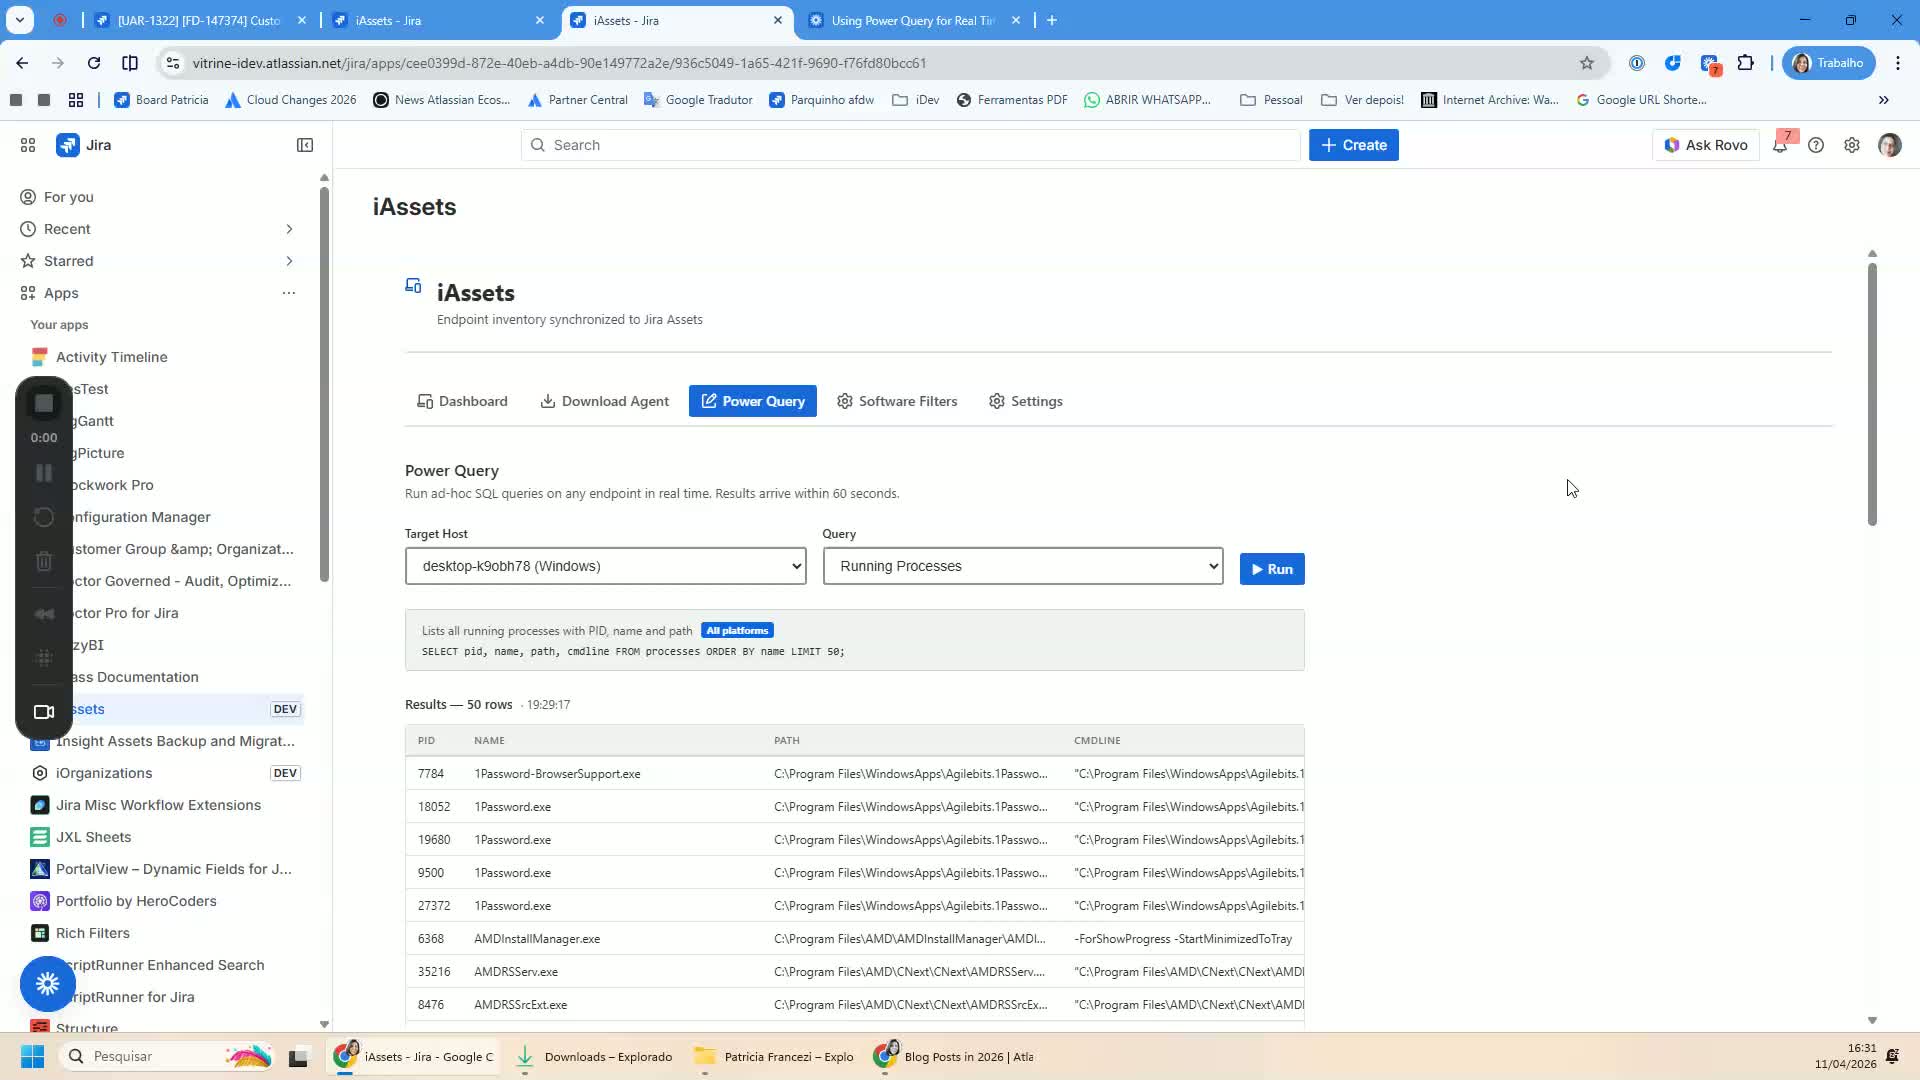Open Windows Start menu
The image size is (1920, 1080).
click(32, 1056)
